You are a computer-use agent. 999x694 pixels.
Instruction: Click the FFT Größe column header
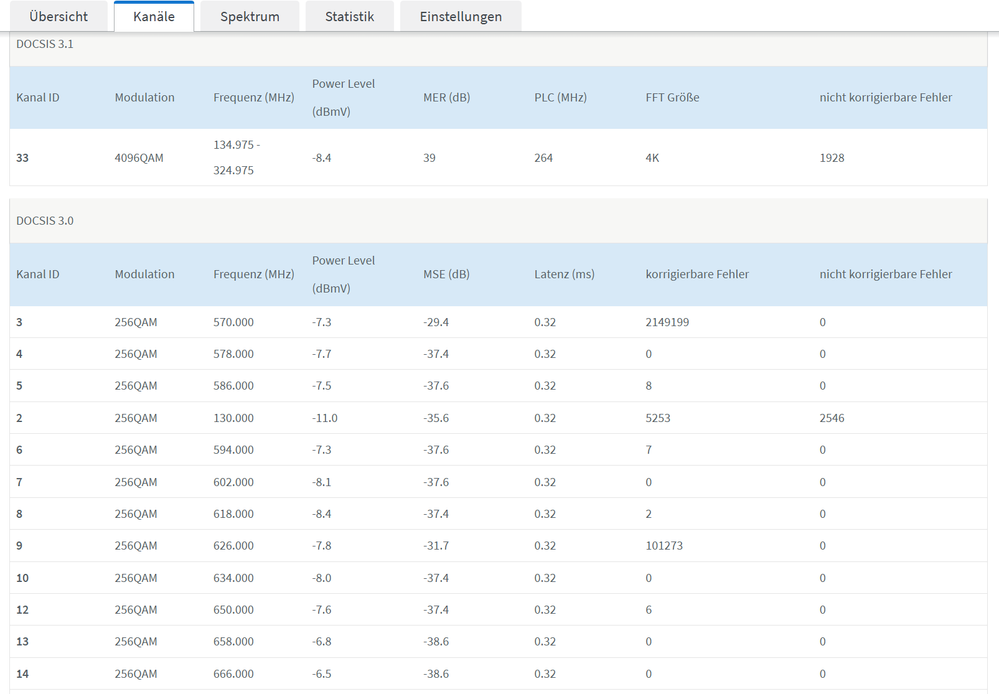(672, 98)
